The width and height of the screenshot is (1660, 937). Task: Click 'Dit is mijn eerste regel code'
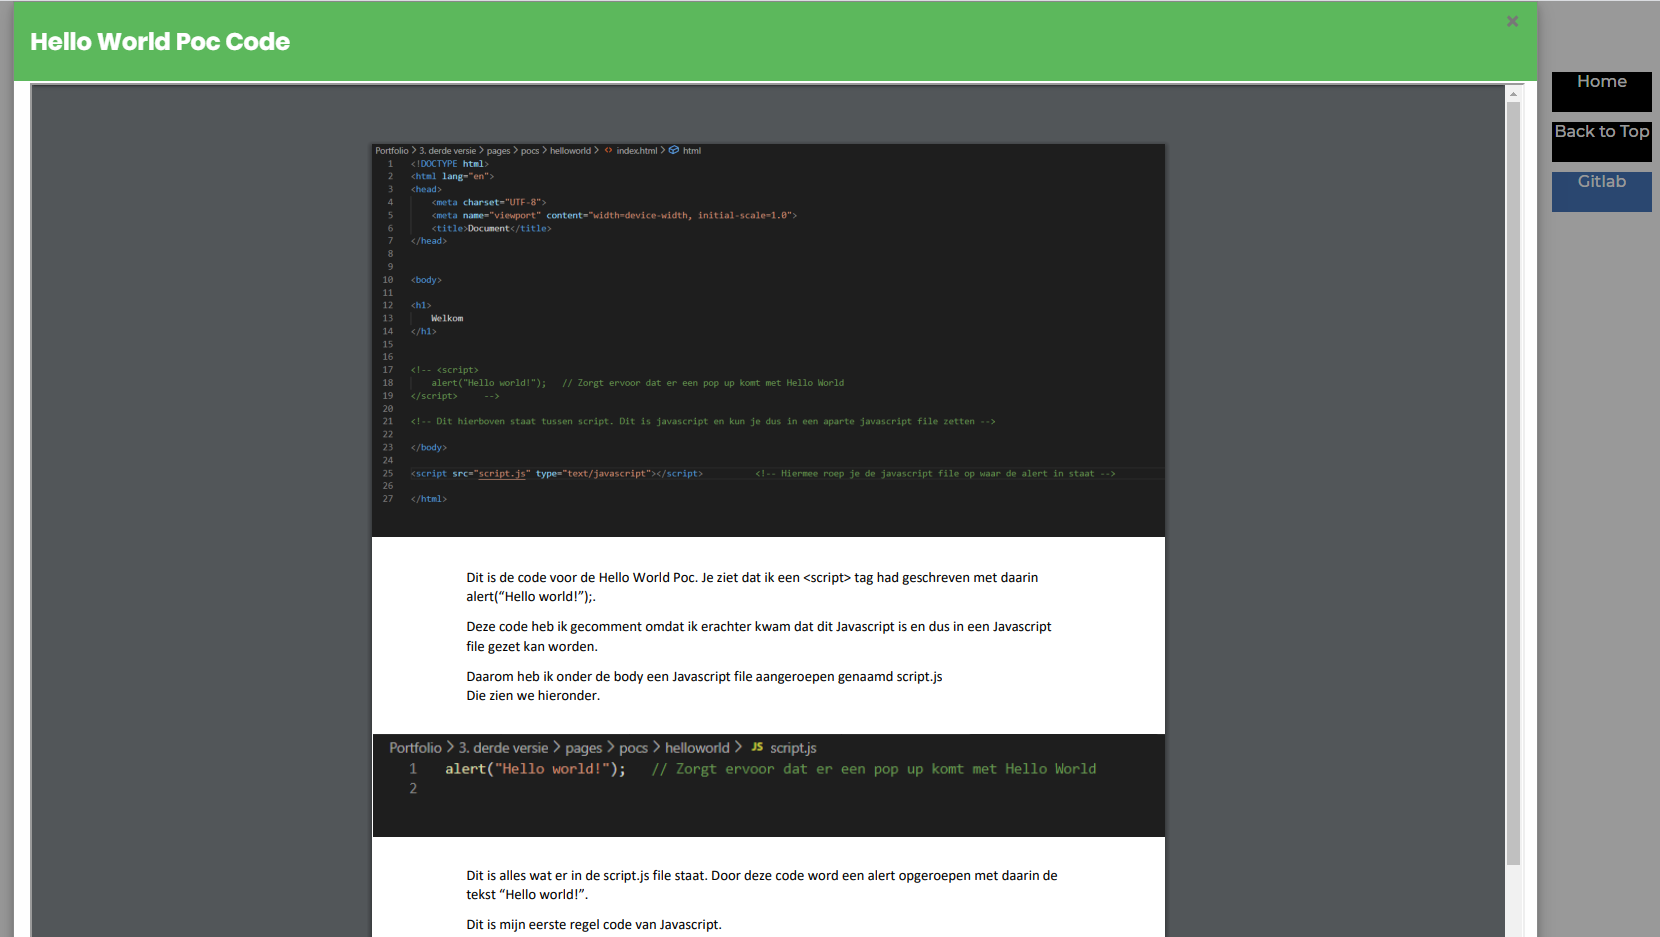594,925
